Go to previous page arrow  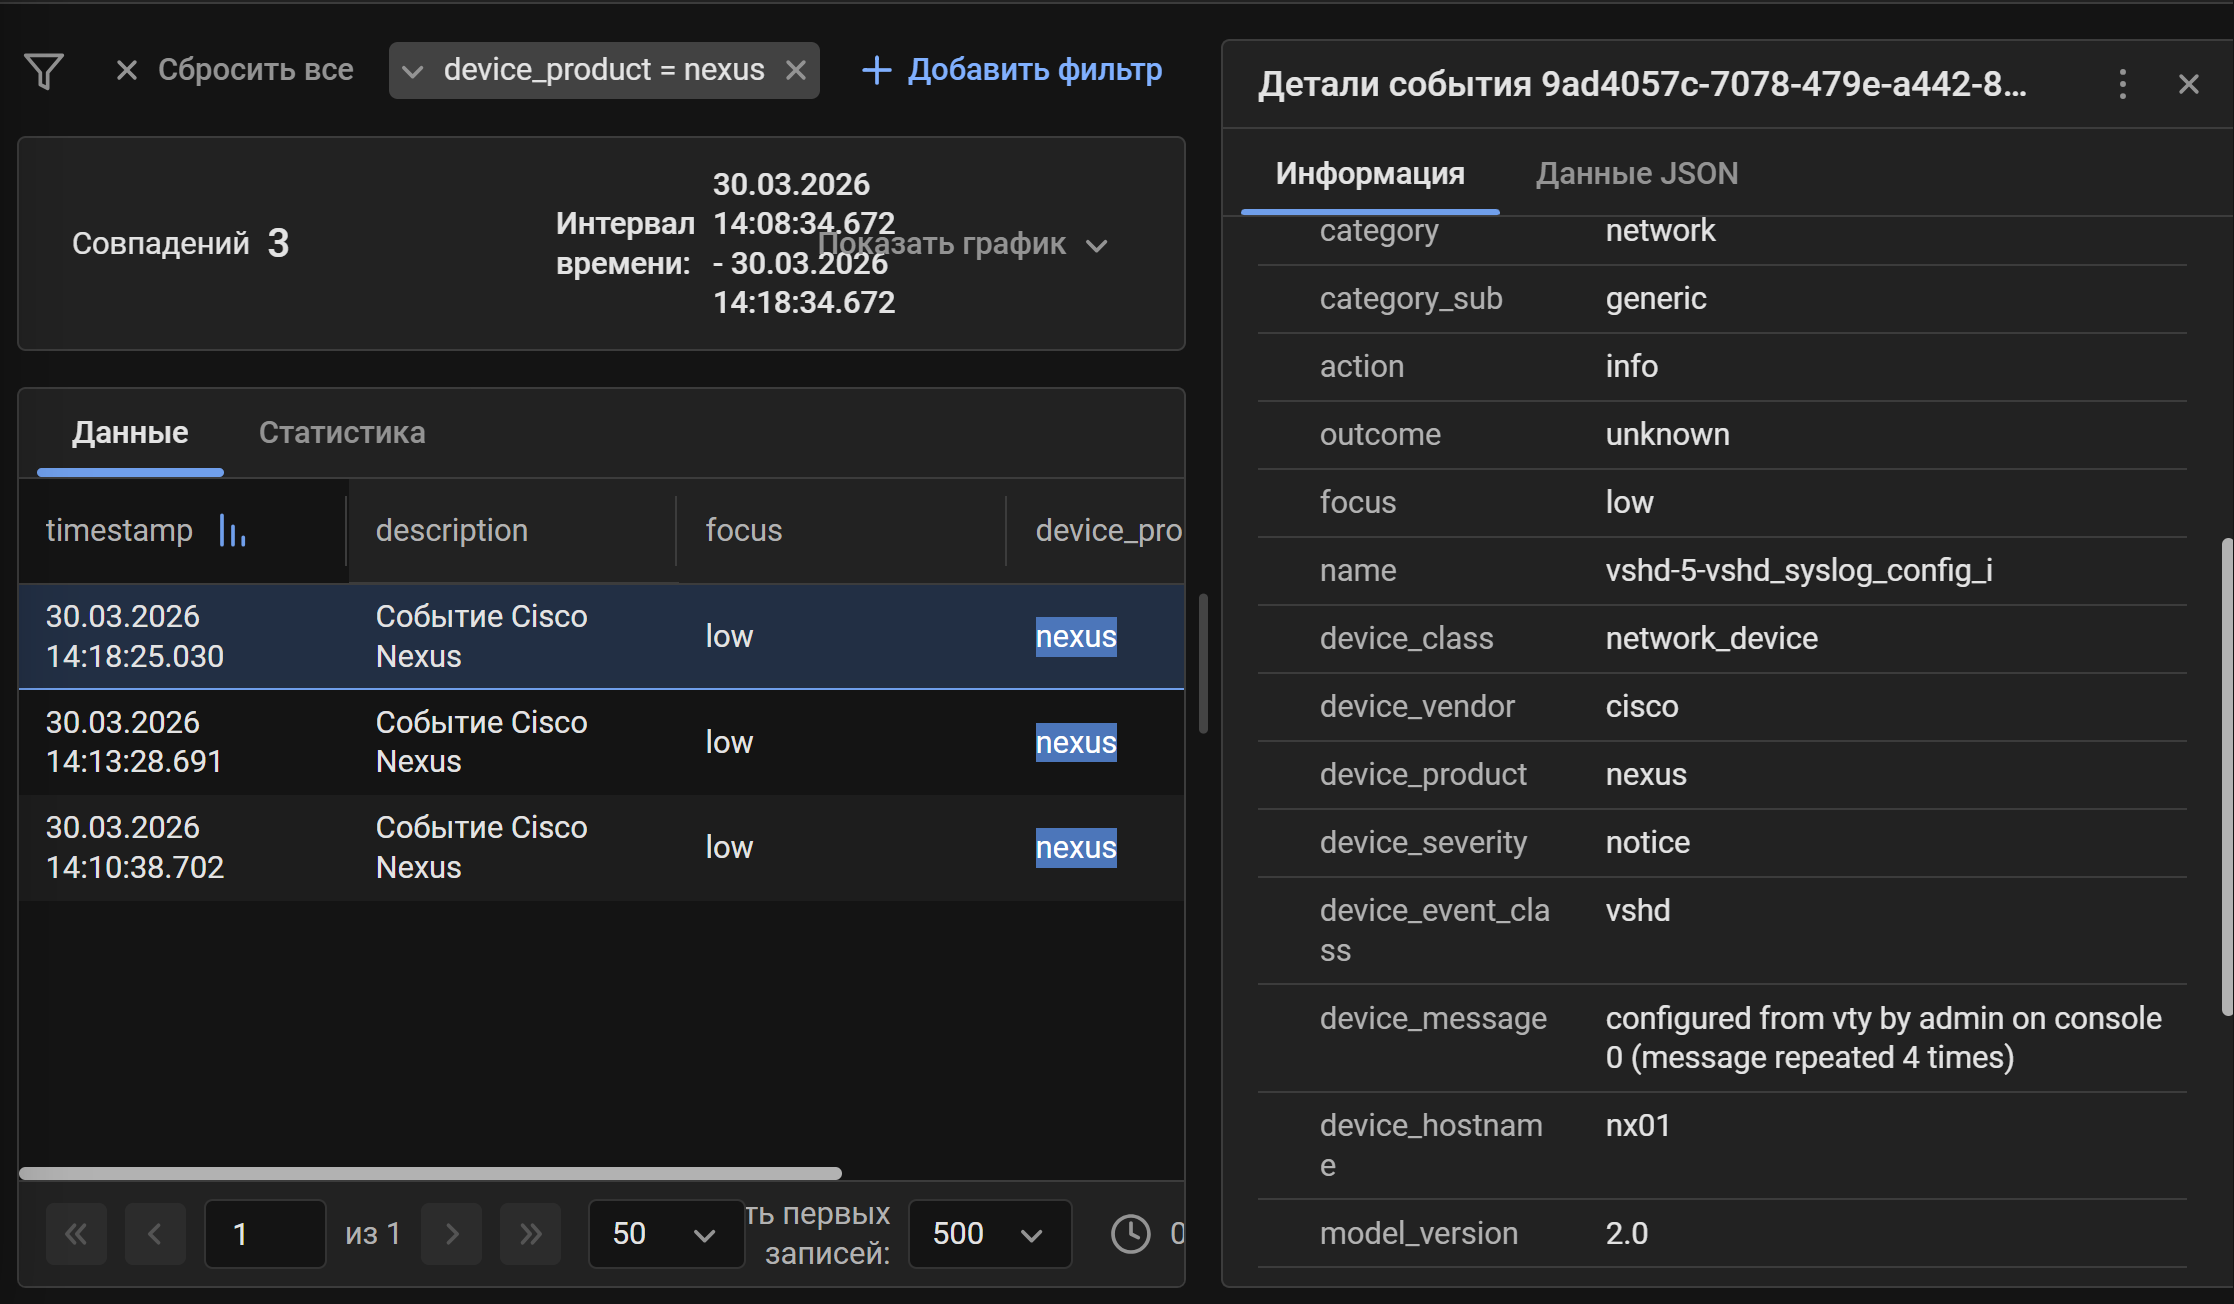tap(155, 1234)
